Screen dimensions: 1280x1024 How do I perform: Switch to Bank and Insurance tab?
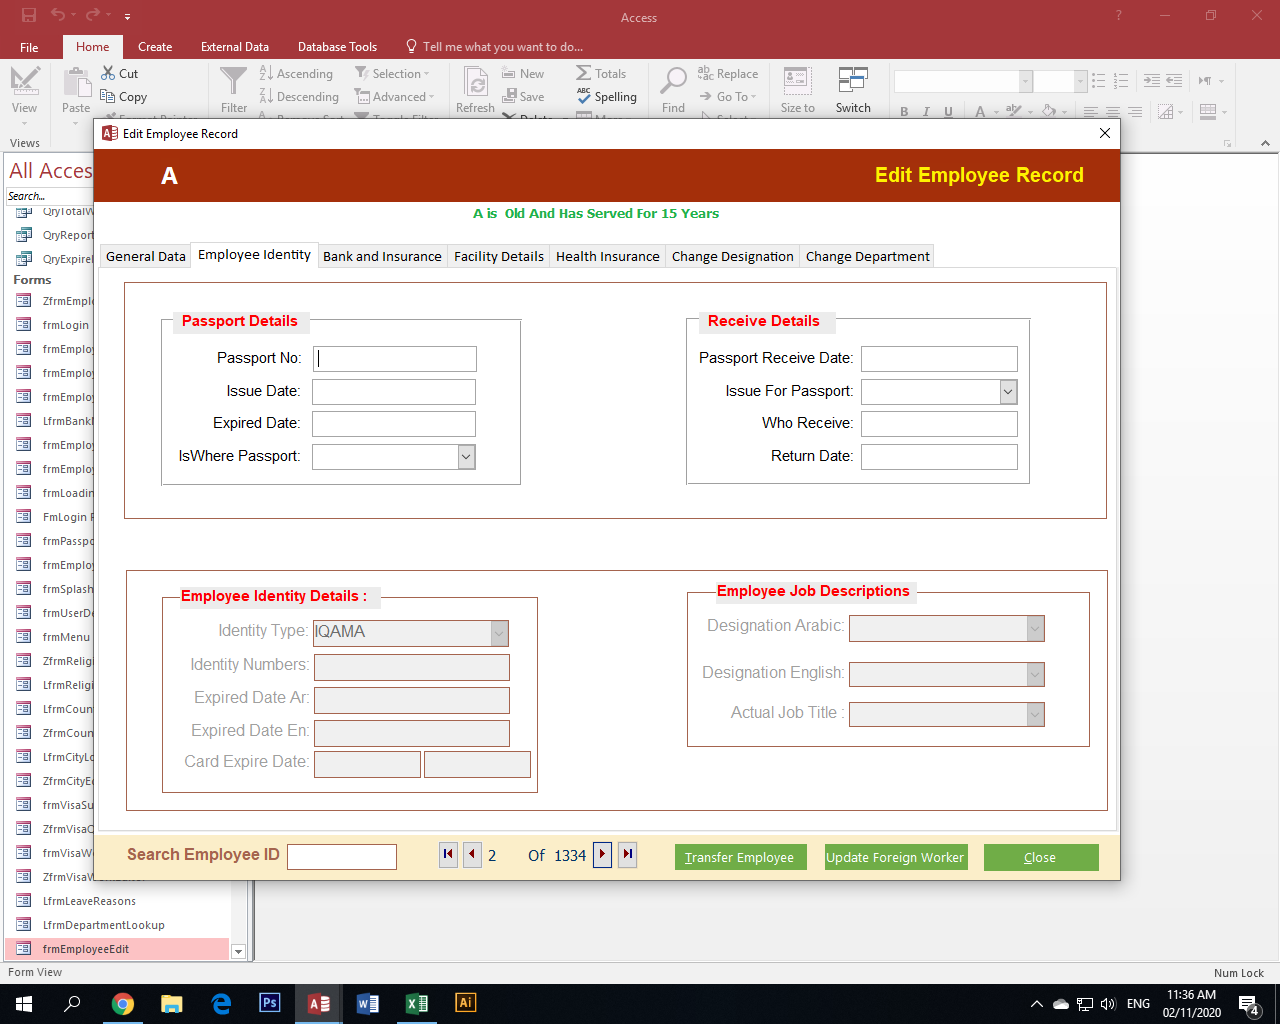[x=382, y=256]
